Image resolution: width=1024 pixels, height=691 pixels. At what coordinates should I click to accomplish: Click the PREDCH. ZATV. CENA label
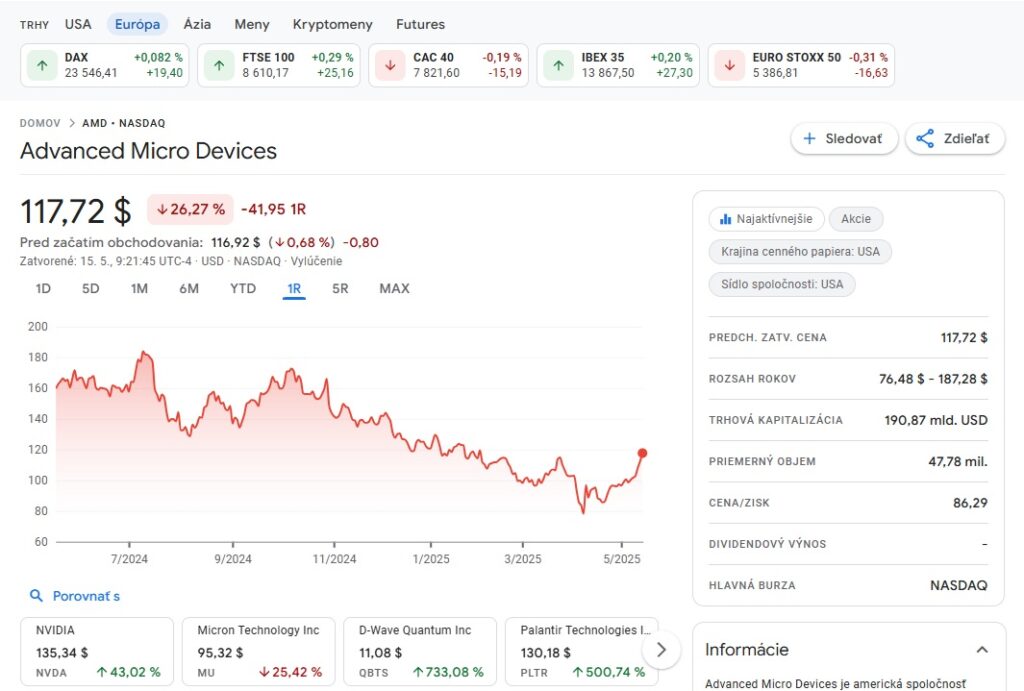click(x=768, y=338)
